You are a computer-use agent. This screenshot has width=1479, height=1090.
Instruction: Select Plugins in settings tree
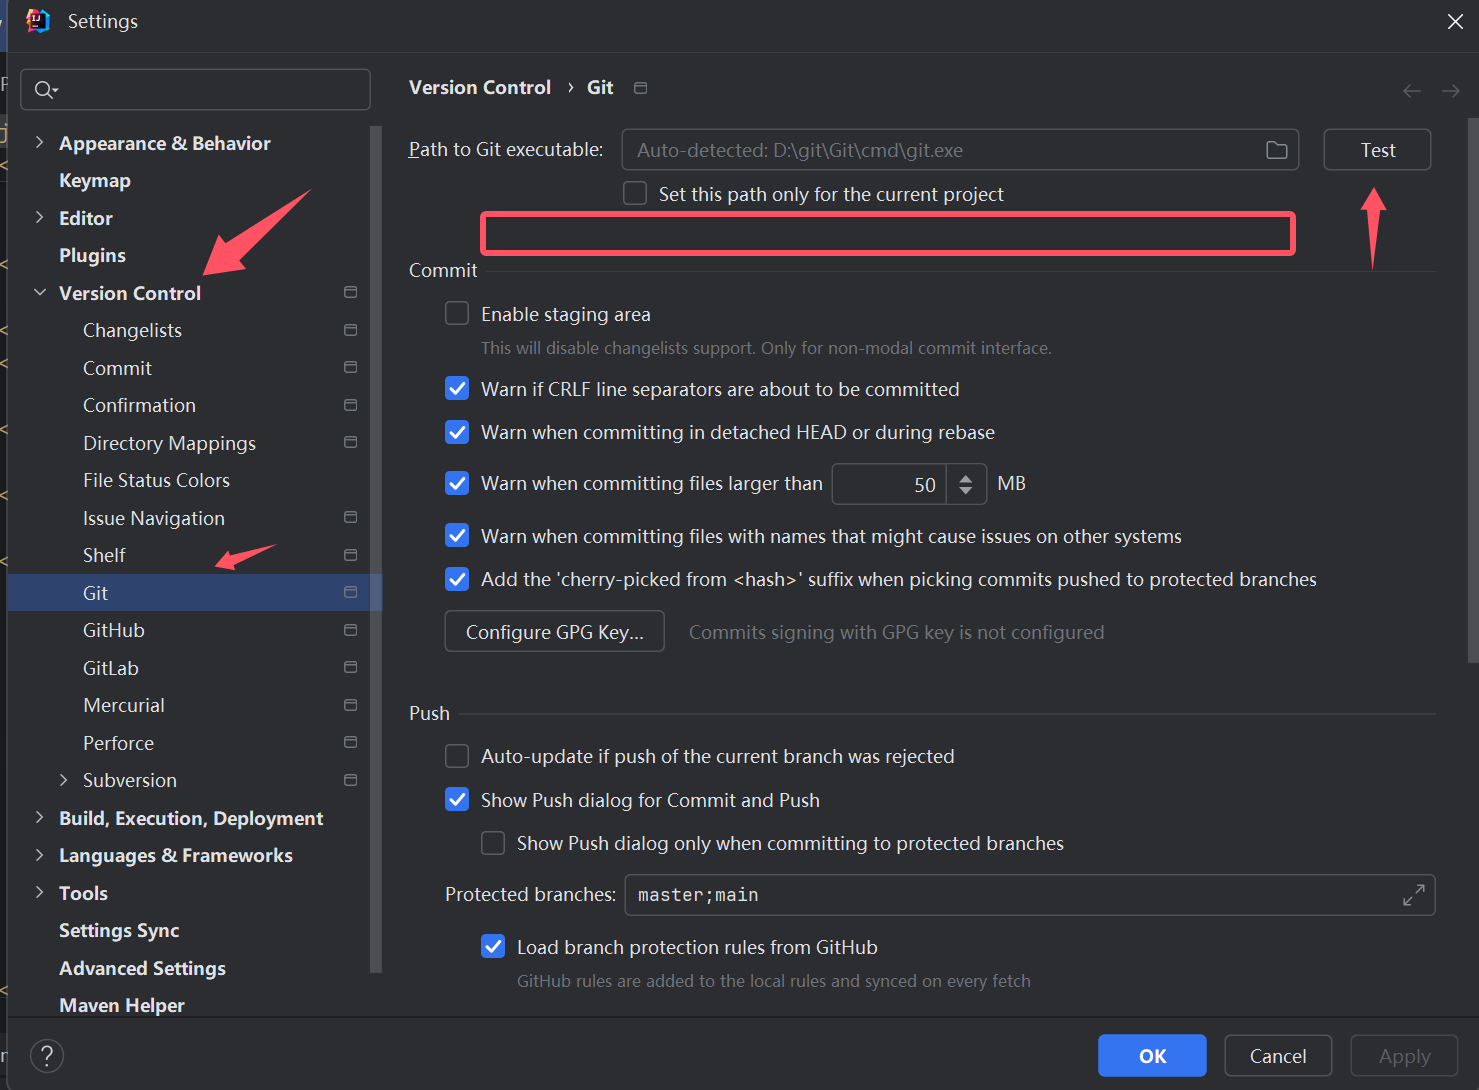point(92,255)
